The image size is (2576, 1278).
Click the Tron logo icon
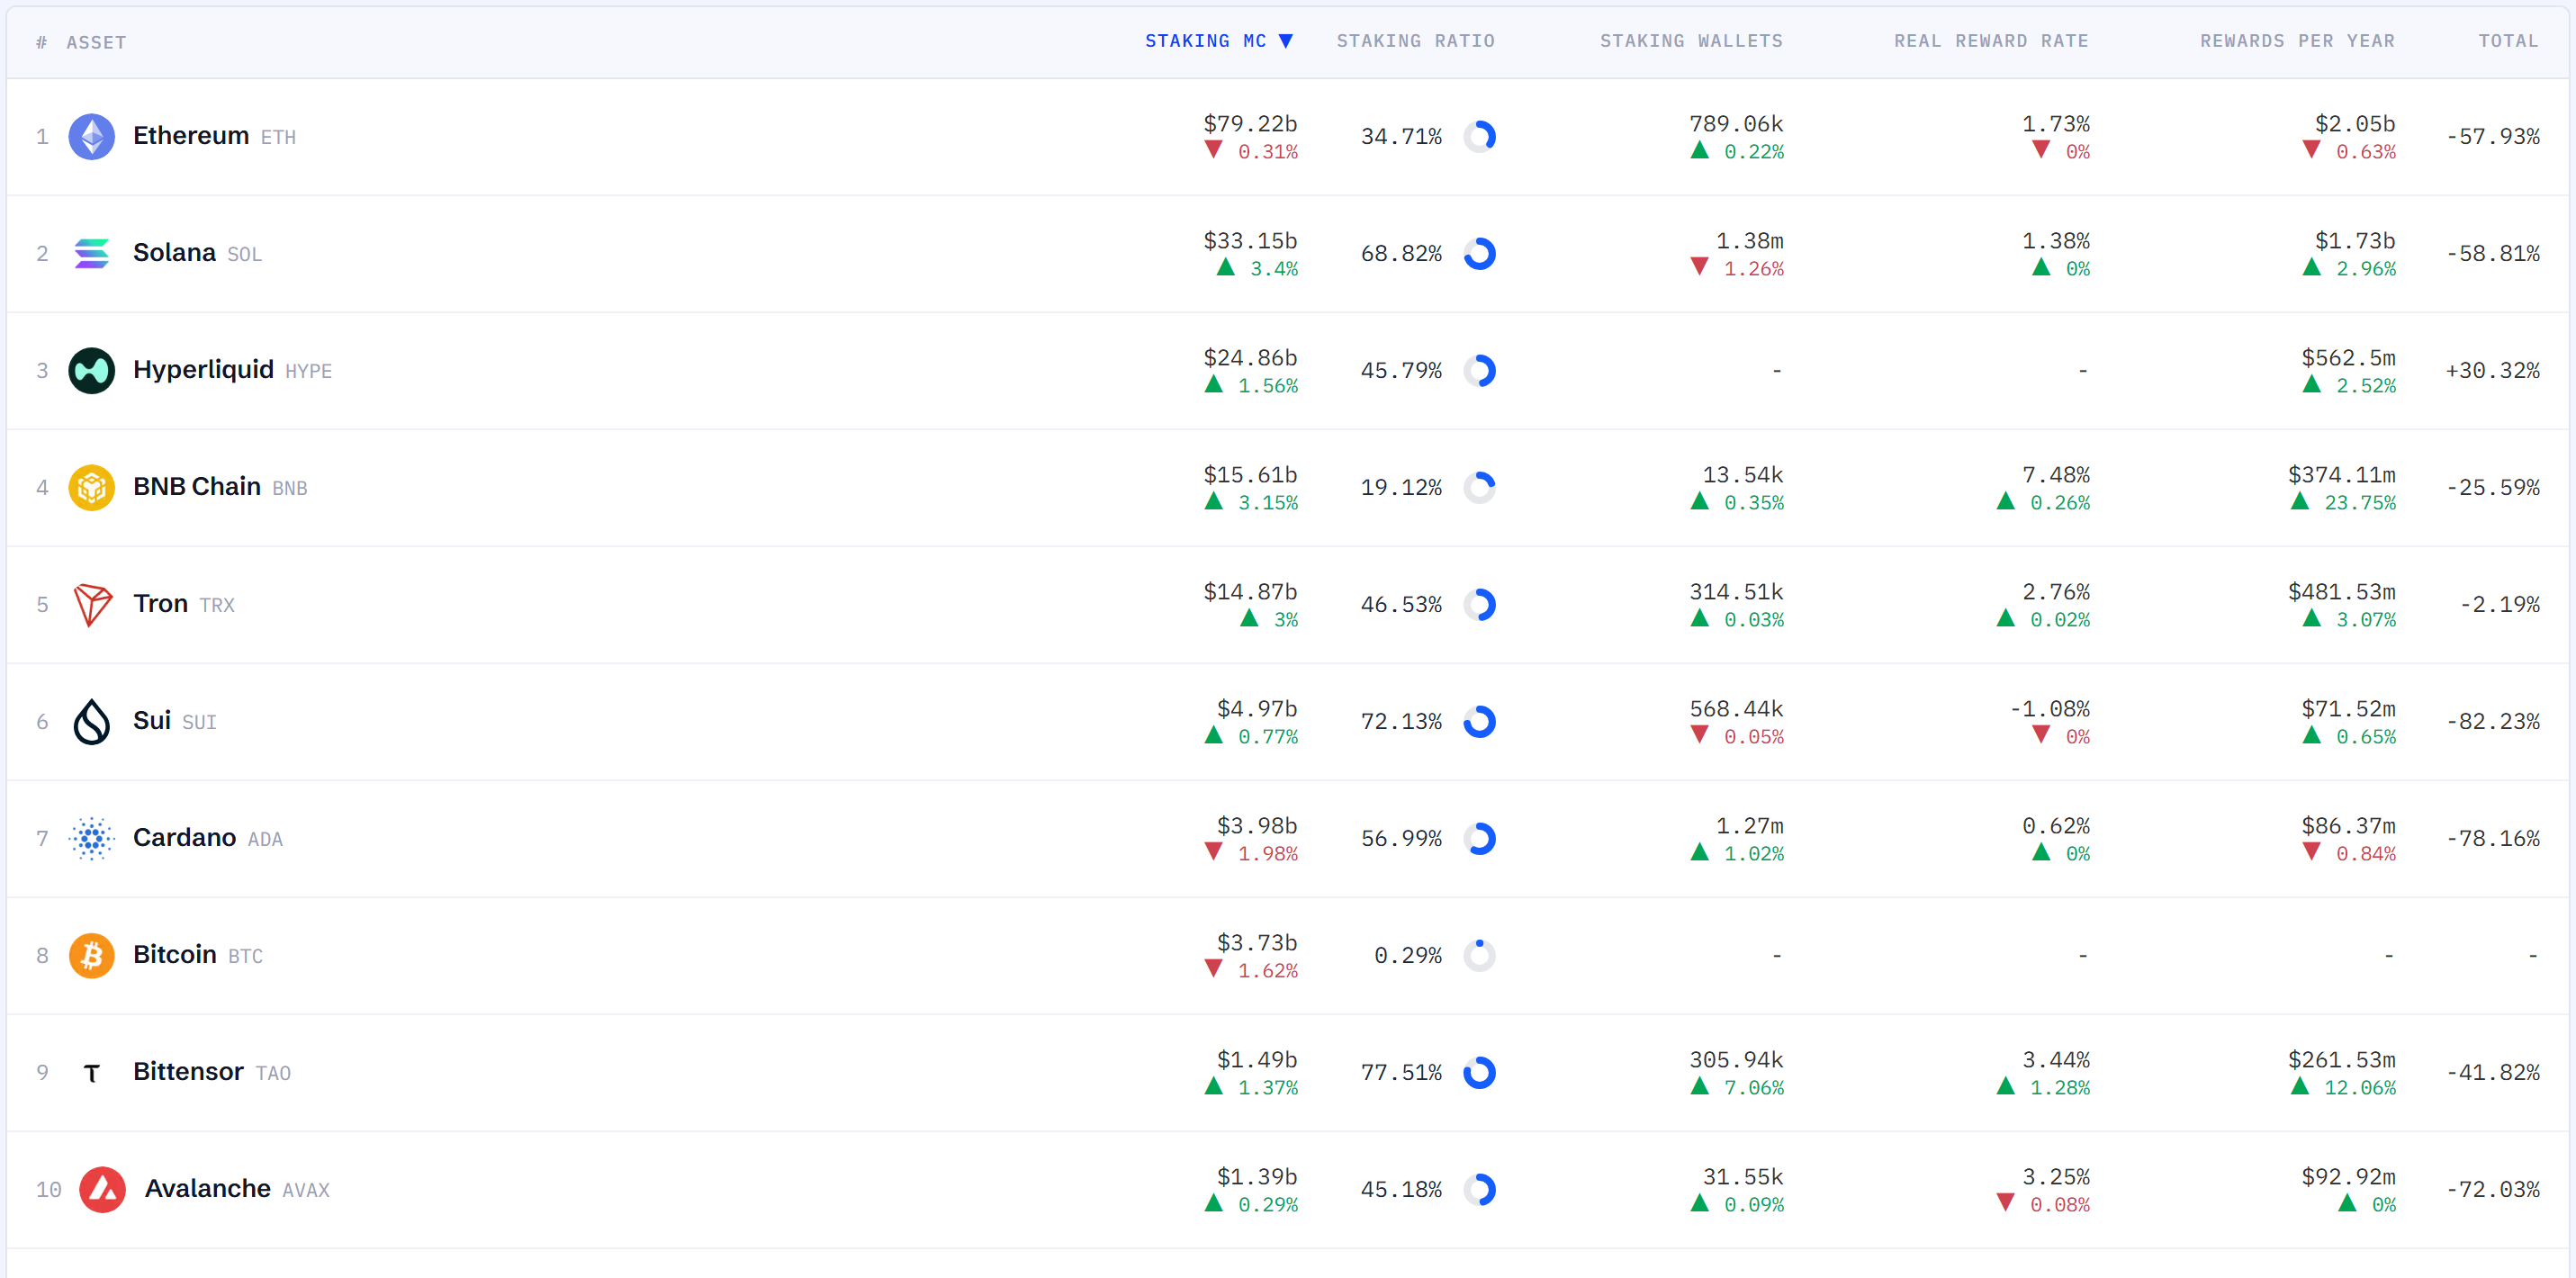pos(92,605)
